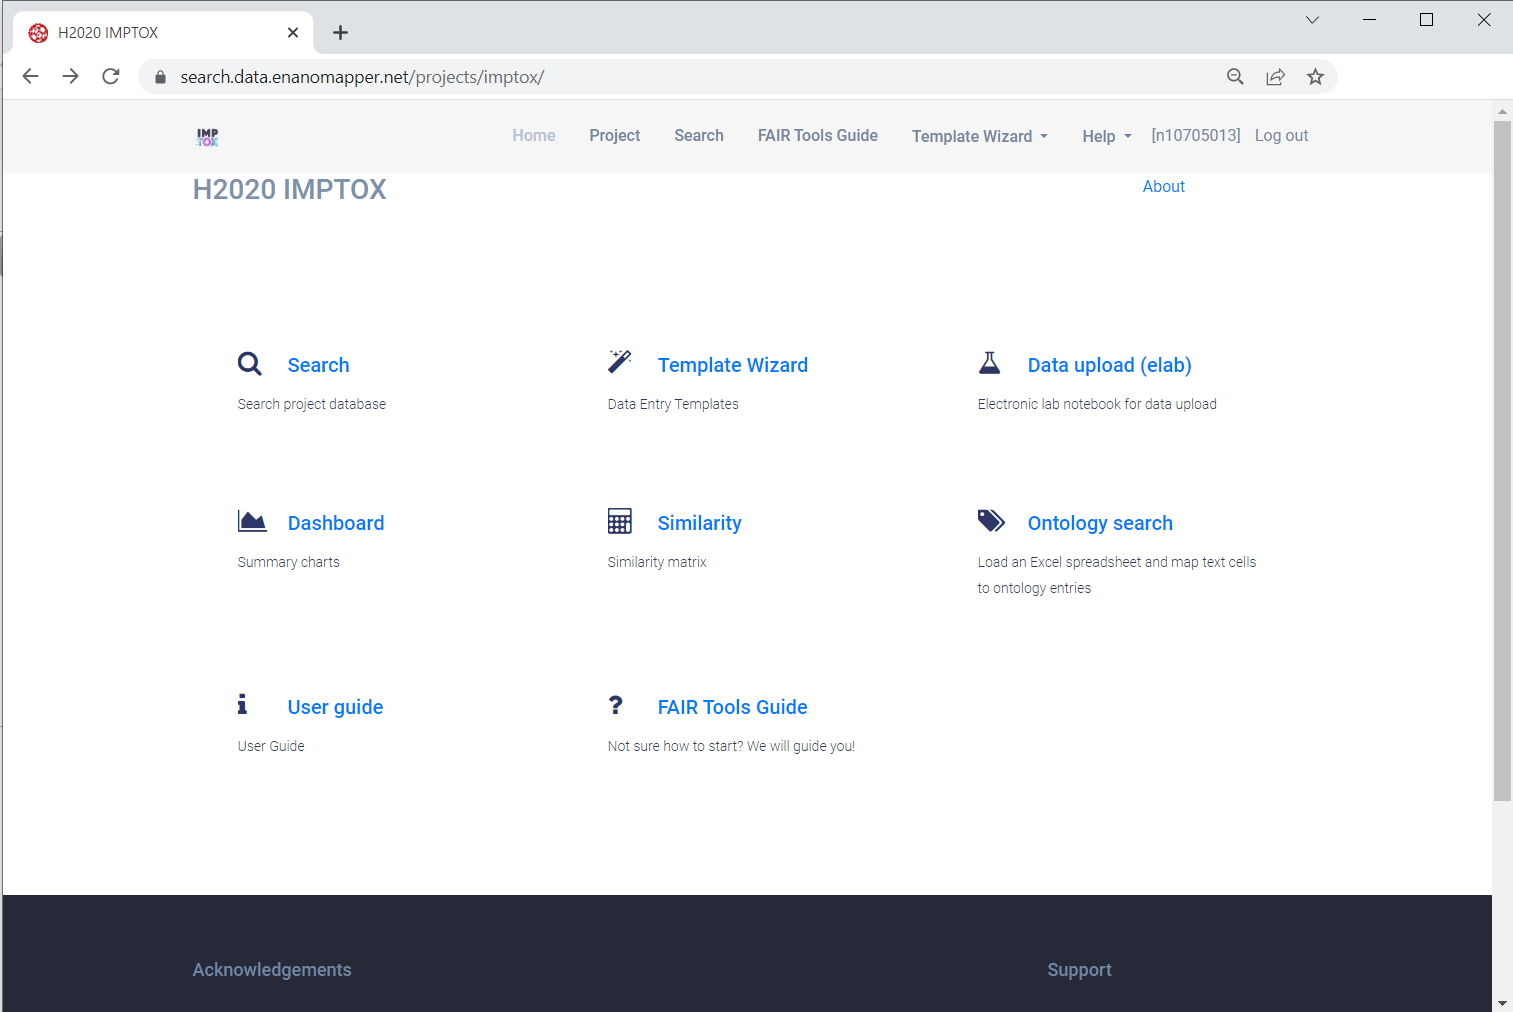Click the tags icon for Ontology search
1513x1012 pixels.
click(x=991, y=521)
